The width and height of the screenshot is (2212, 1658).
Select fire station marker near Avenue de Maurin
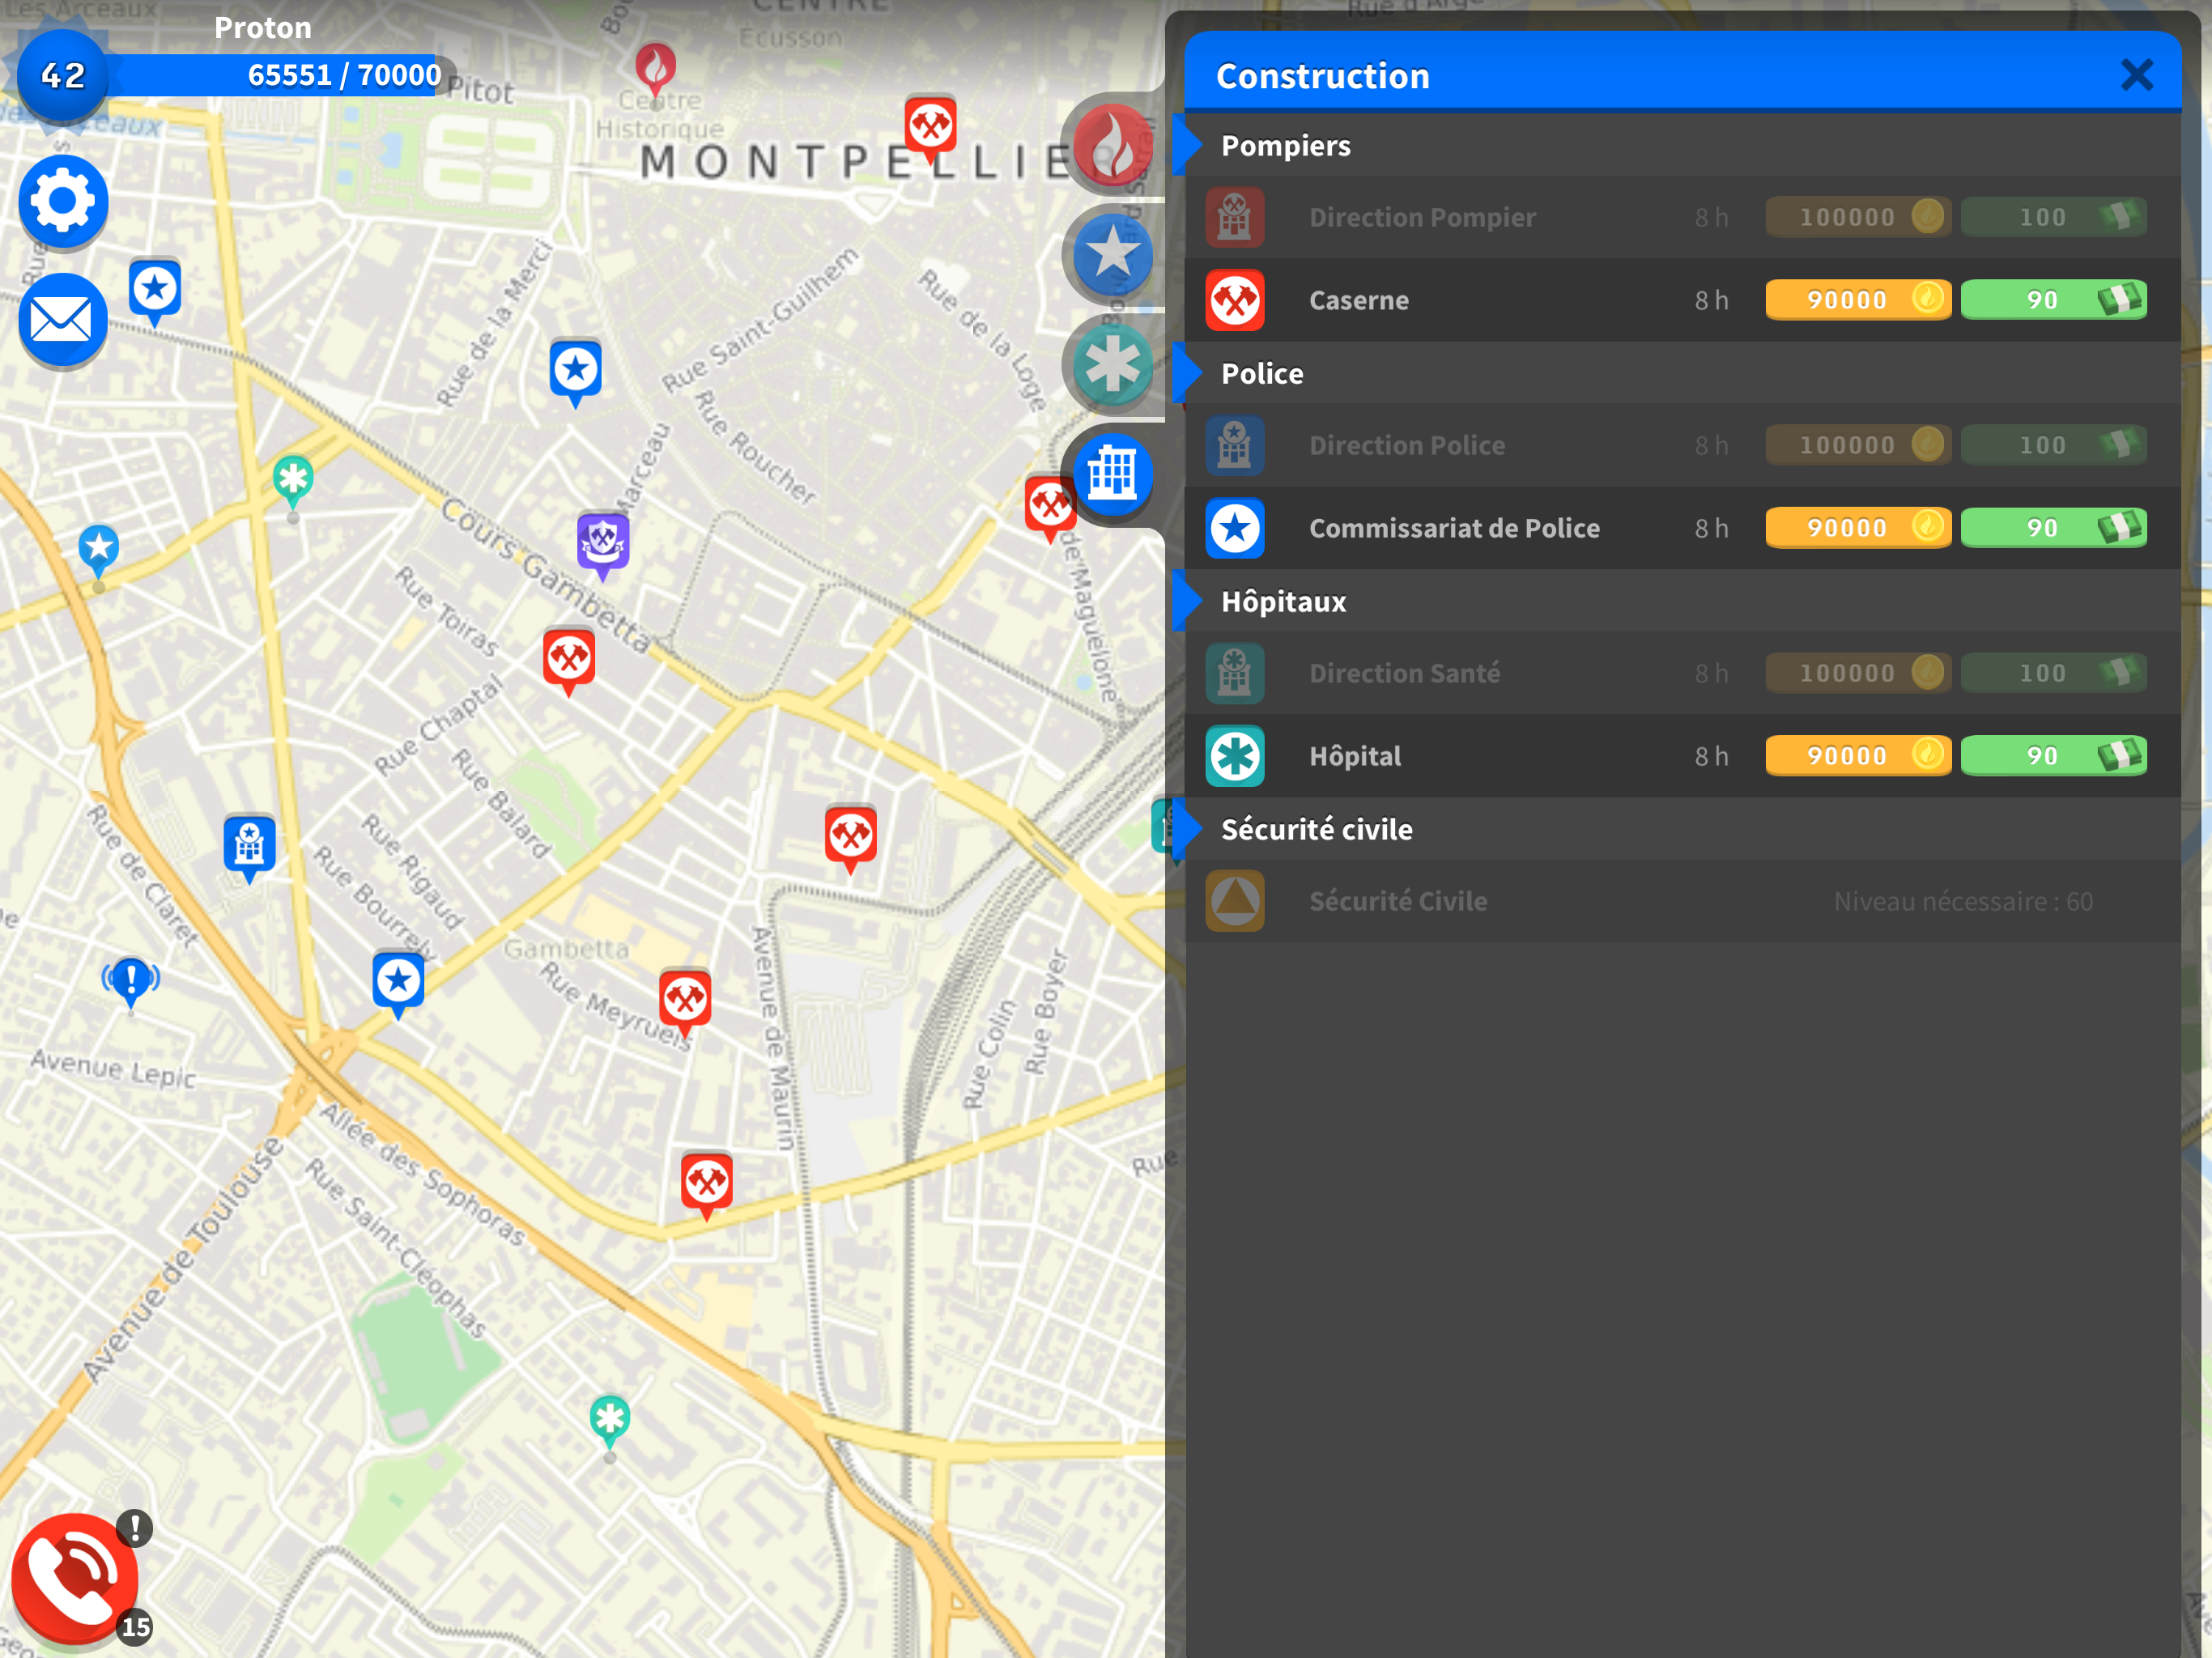click(x=851, y=836)
